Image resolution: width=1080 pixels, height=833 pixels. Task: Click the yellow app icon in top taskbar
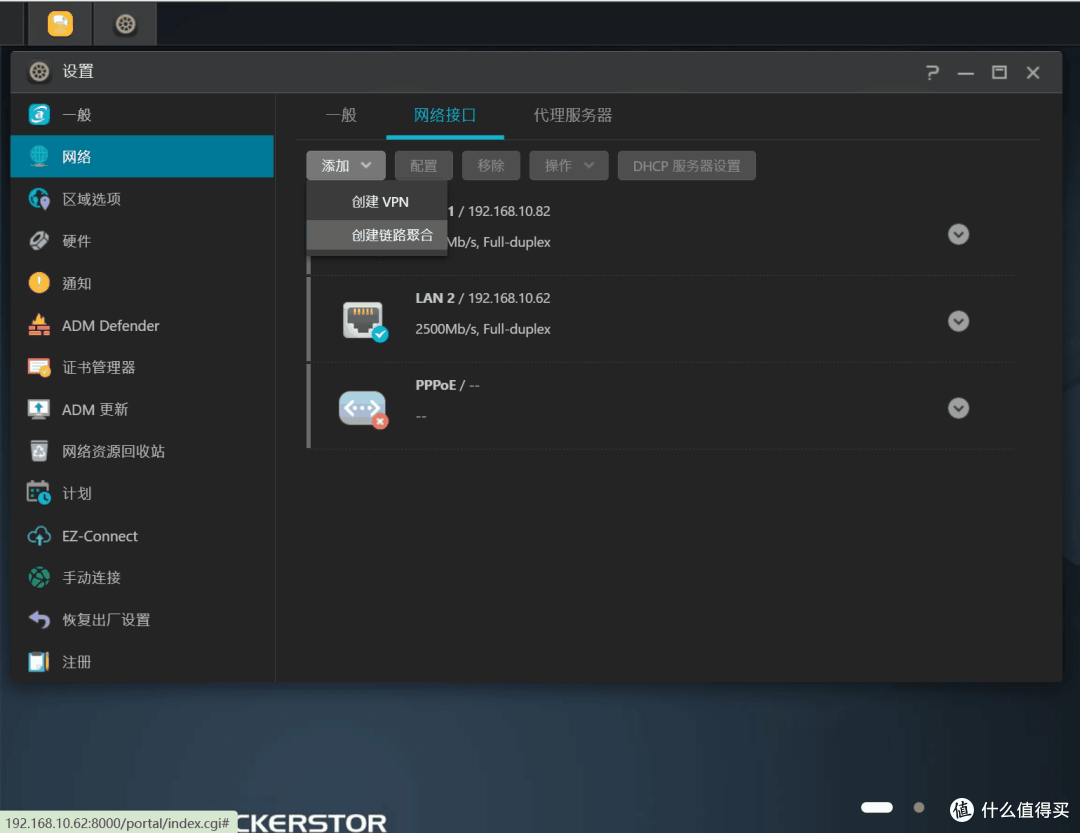60,24
